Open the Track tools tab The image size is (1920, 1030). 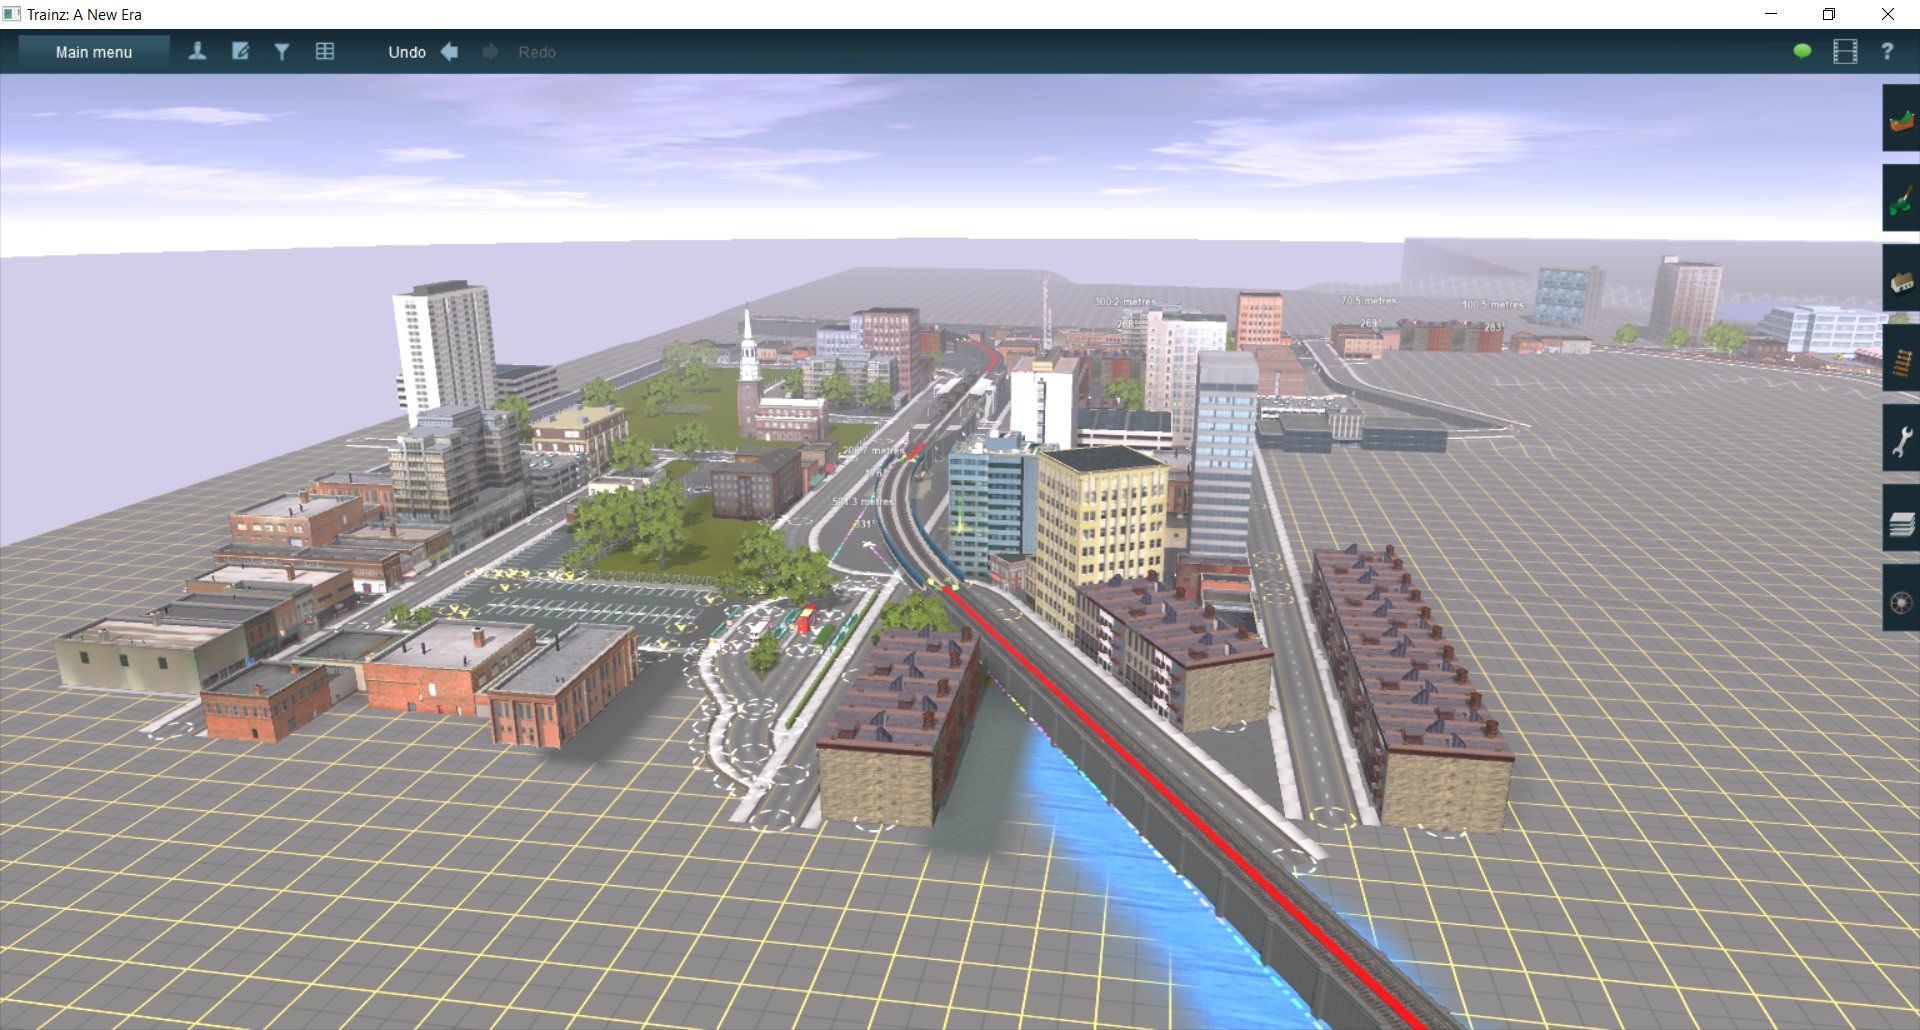tap(1901, 359)
